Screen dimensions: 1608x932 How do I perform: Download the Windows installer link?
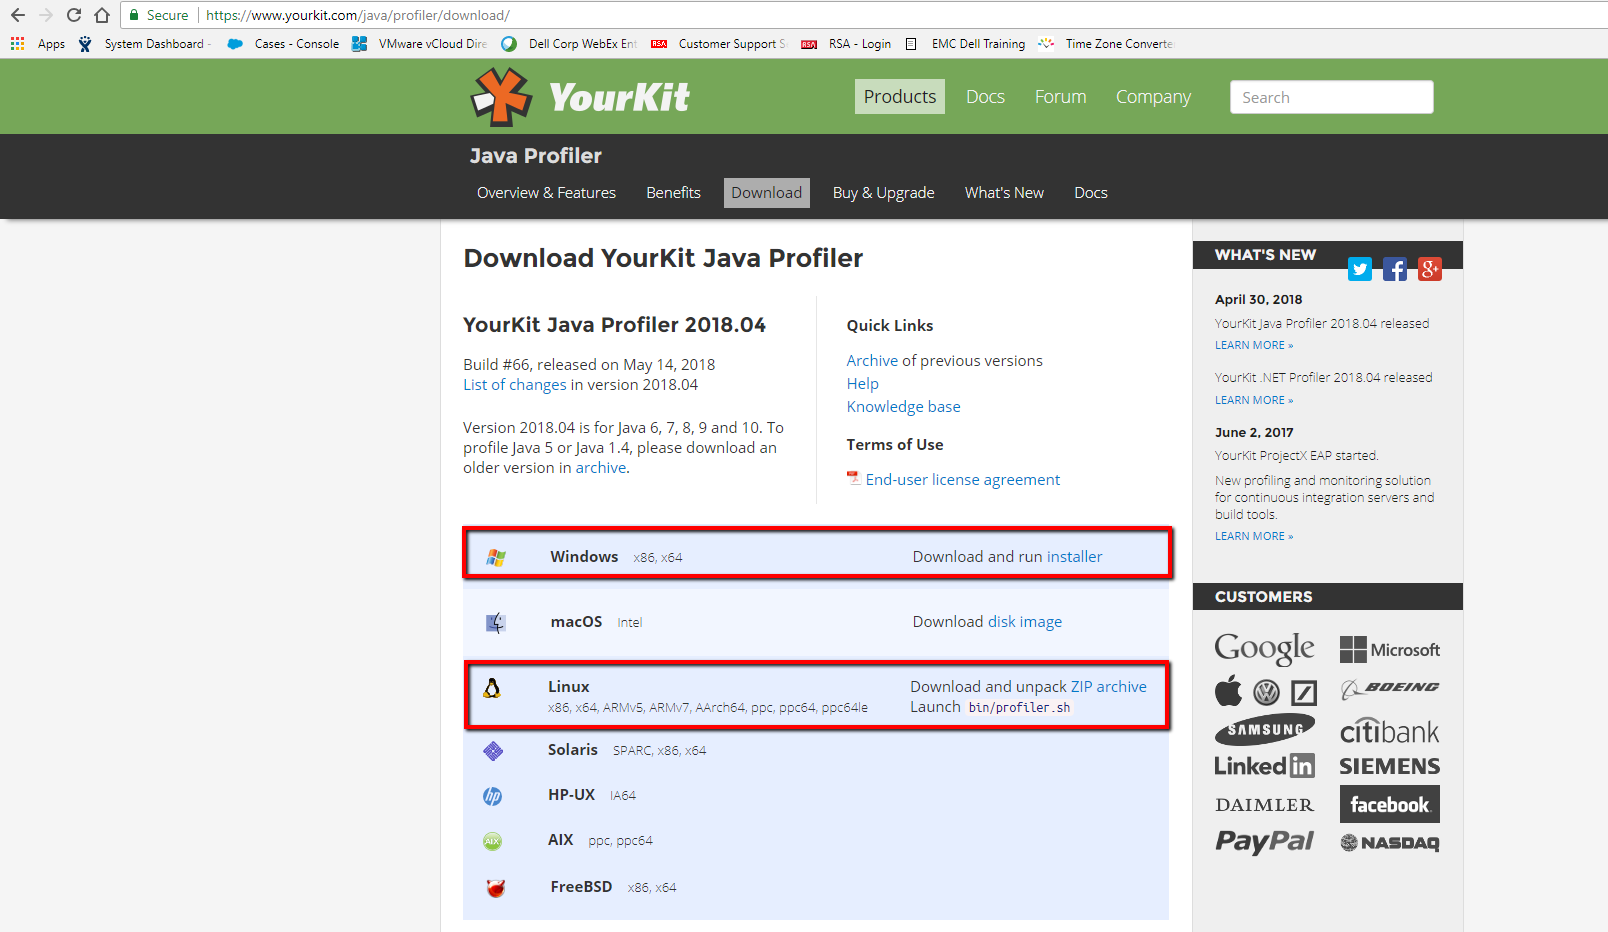coord(1075,556)
